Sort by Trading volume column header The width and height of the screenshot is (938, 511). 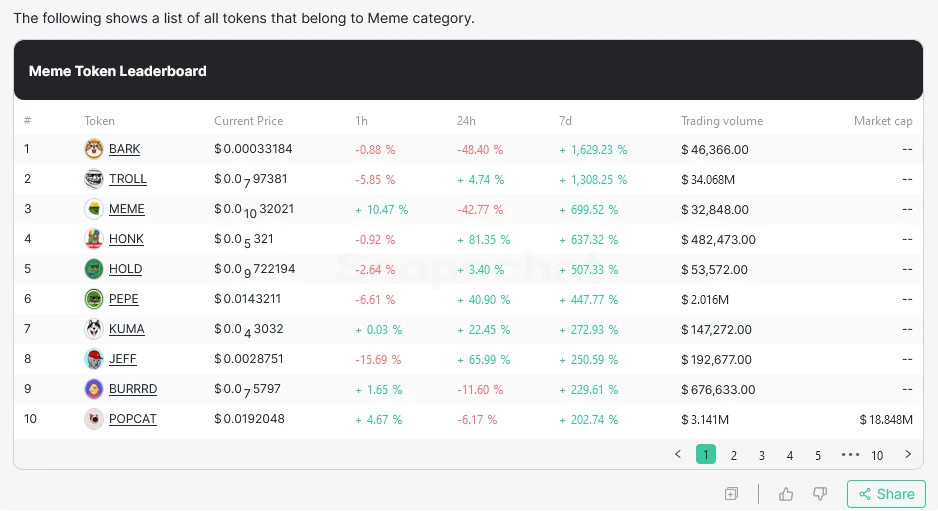tap(722, 121)
